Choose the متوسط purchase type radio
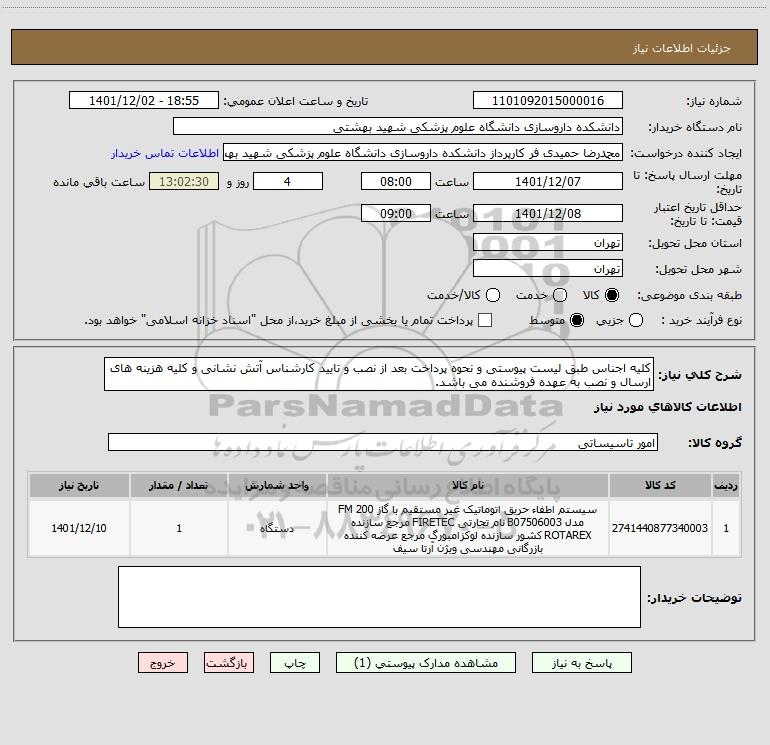The image size is (770, 745). 577,320
